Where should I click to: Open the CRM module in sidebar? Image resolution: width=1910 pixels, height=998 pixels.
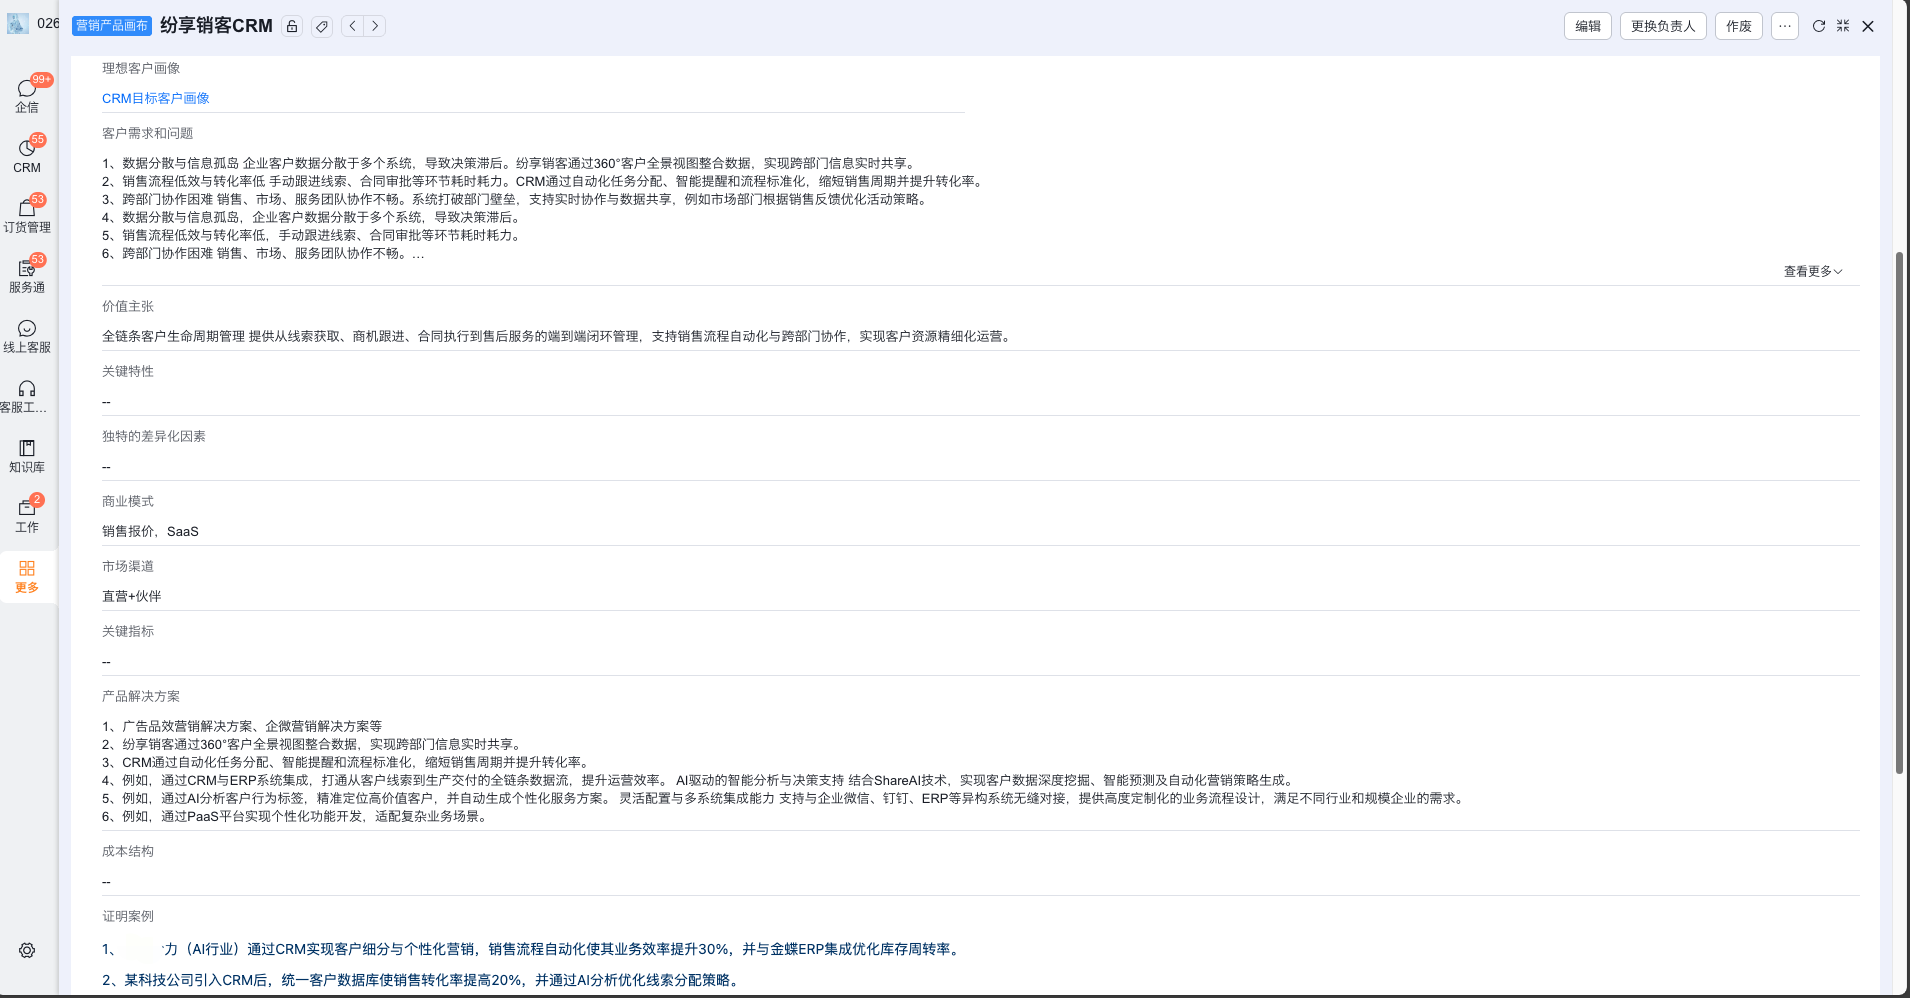[x=27, y=155]
